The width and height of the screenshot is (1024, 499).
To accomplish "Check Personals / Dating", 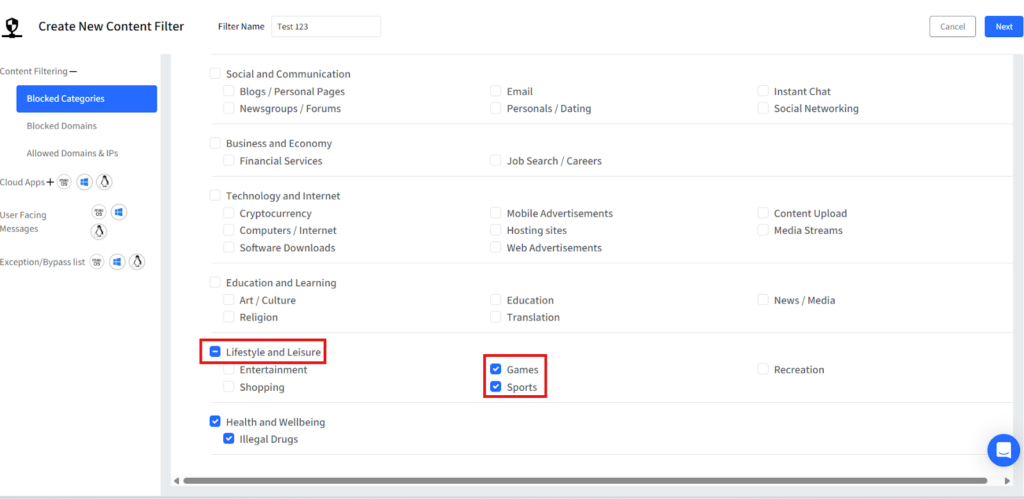I will [496, 108].
